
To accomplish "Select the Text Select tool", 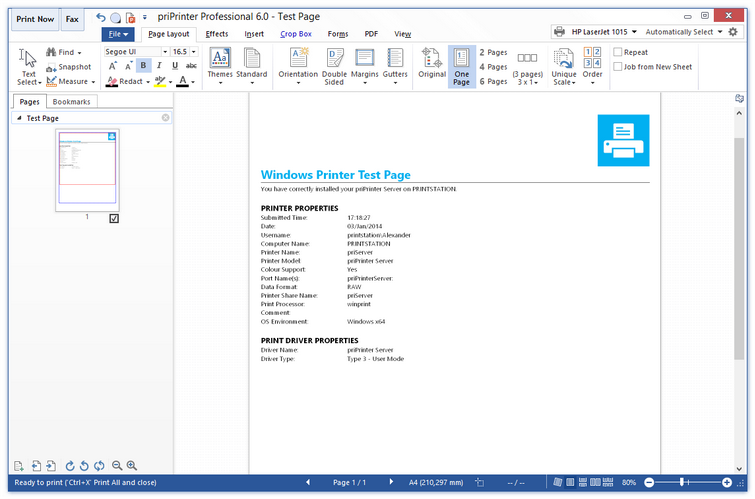I will pos(28,67).
